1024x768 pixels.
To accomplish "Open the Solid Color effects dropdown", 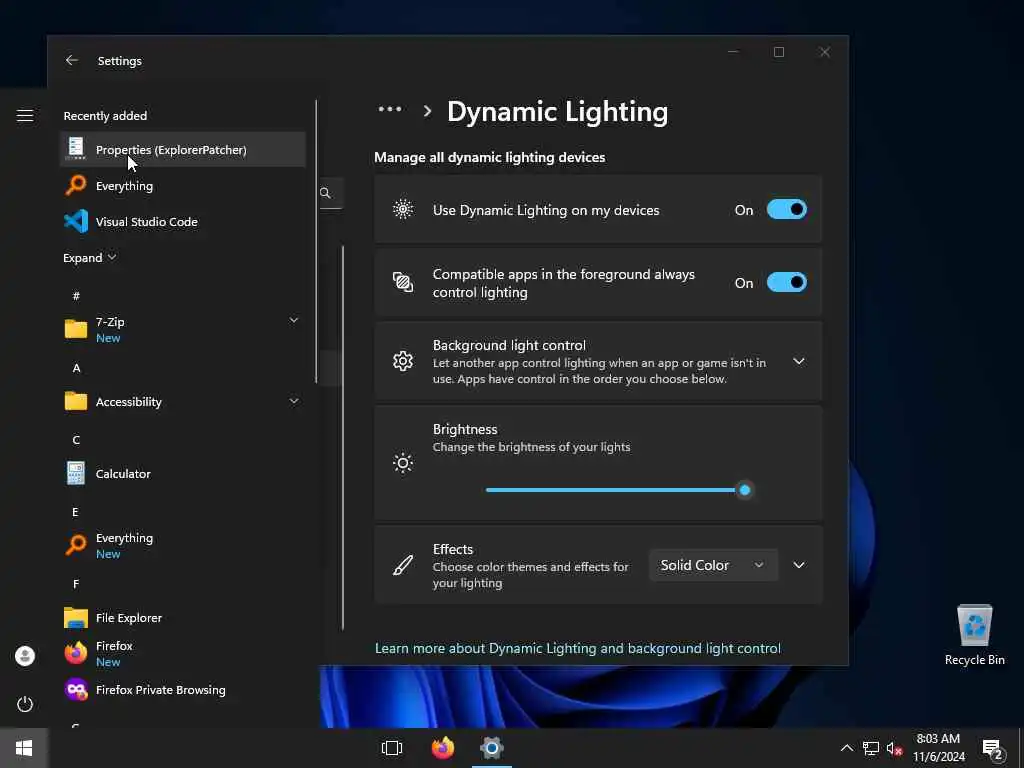I will pyautogui.click(x=713, y=565).
